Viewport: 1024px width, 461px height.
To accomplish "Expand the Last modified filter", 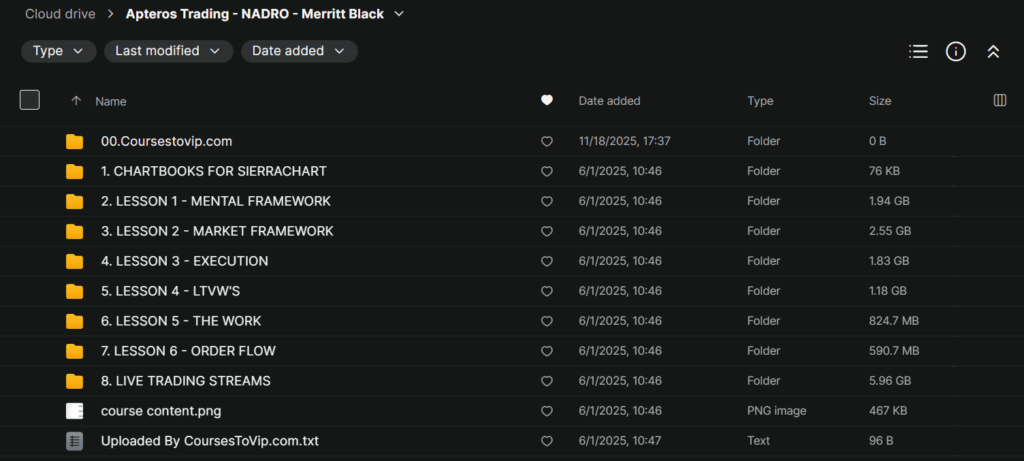I will 168,51.
